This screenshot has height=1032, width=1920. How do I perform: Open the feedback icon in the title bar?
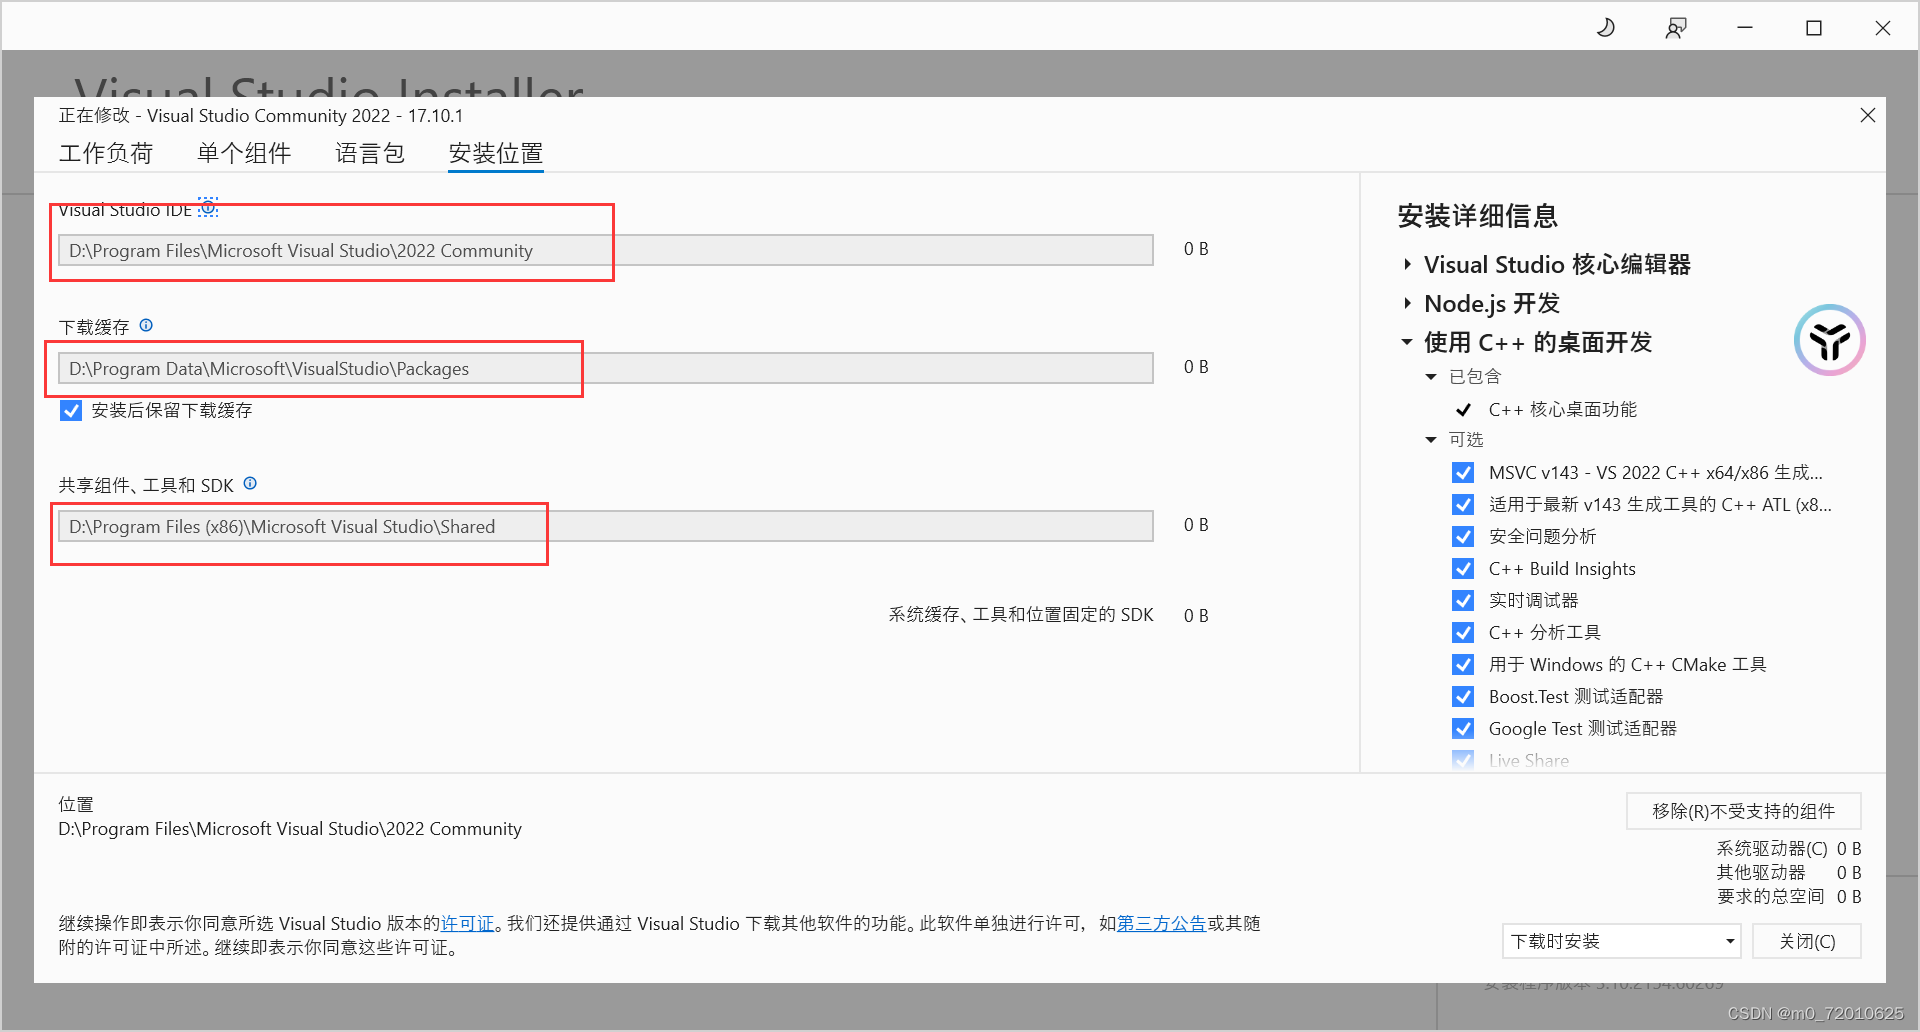[x=1676, y=28]
